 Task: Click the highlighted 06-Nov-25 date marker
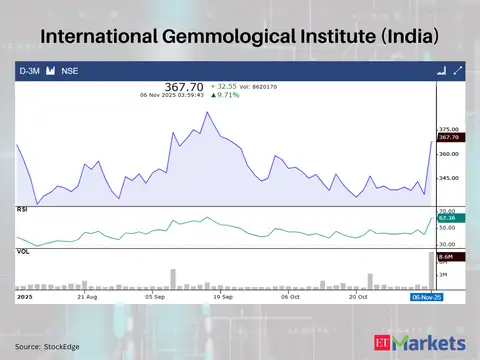(x=426, y=297)
